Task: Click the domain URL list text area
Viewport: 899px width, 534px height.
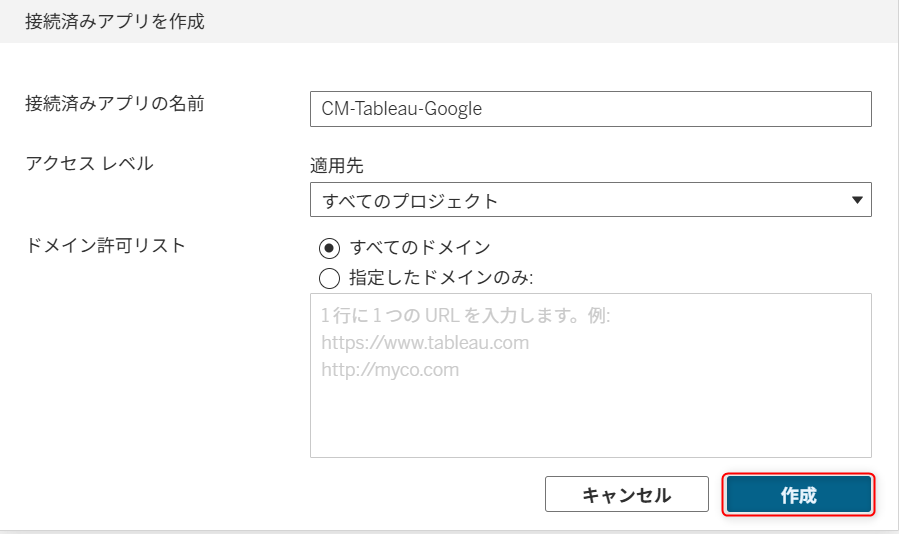Action: coord(591,376)
